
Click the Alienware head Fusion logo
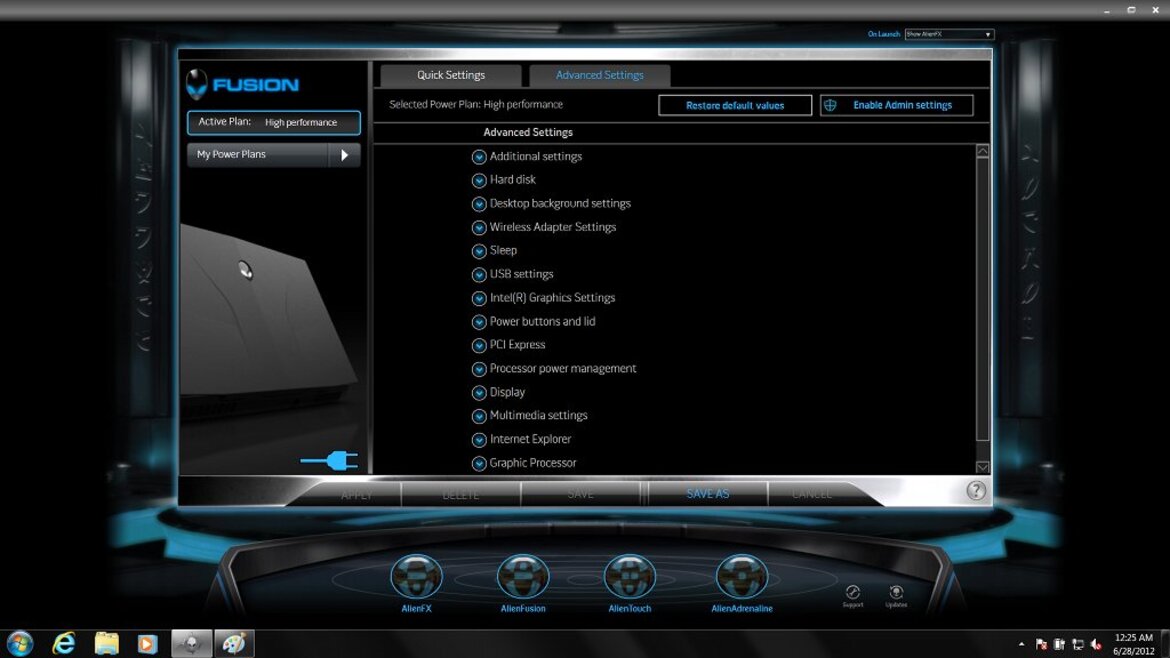[x=243, y=84]
